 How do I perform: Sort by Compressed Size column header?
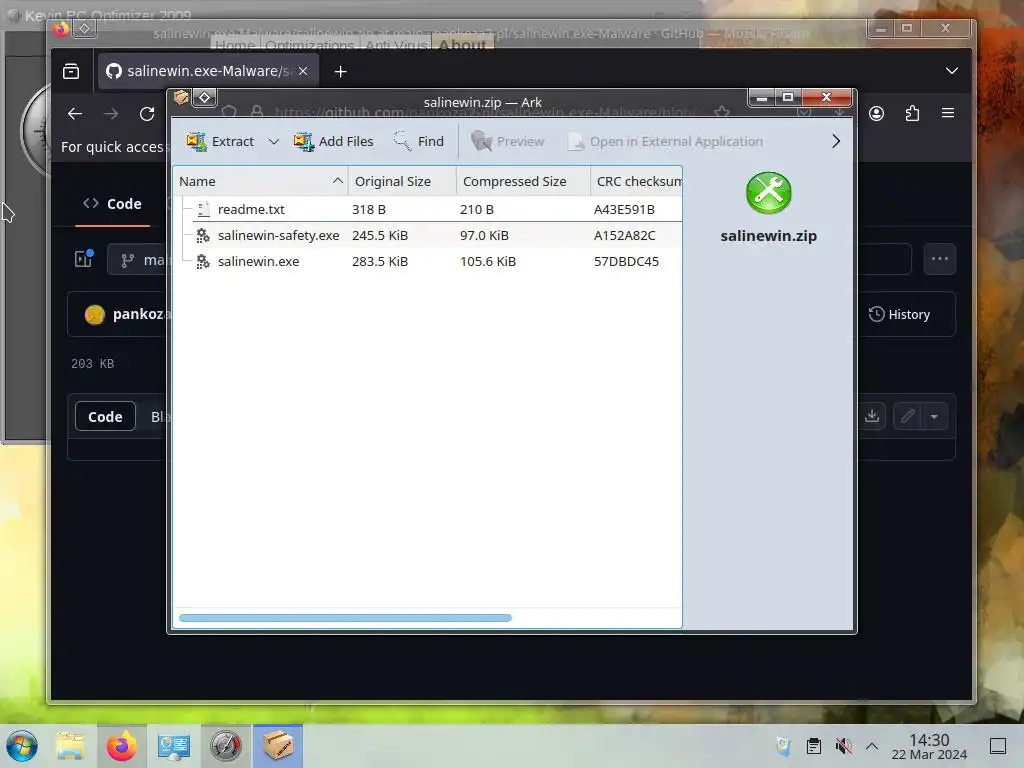[523, 182]
